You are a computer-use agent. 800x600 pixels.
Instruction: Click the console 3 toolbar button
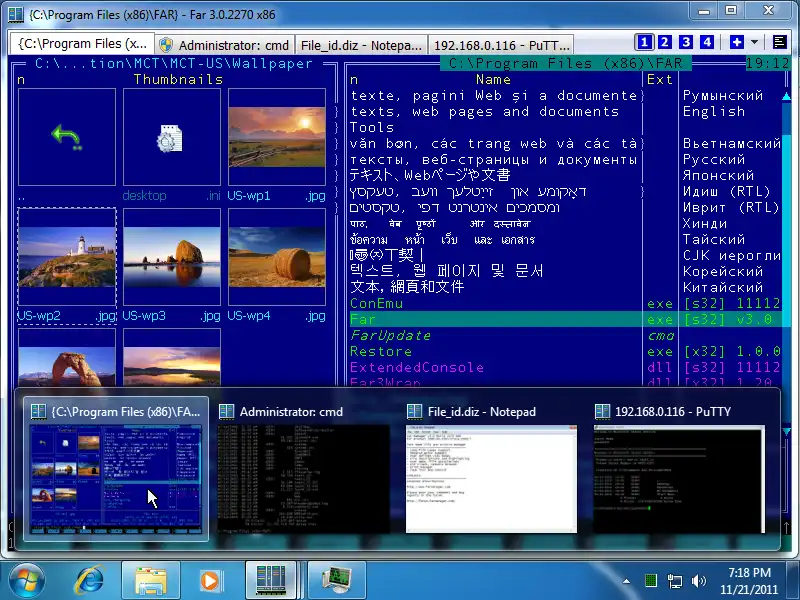coord(686,42)
